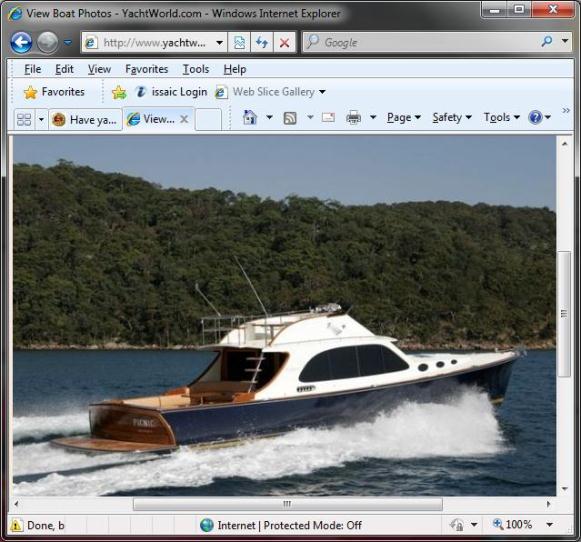Refresh the page with the refresh icon
Screen dimensions: 581x542
(x=262, y=43)
